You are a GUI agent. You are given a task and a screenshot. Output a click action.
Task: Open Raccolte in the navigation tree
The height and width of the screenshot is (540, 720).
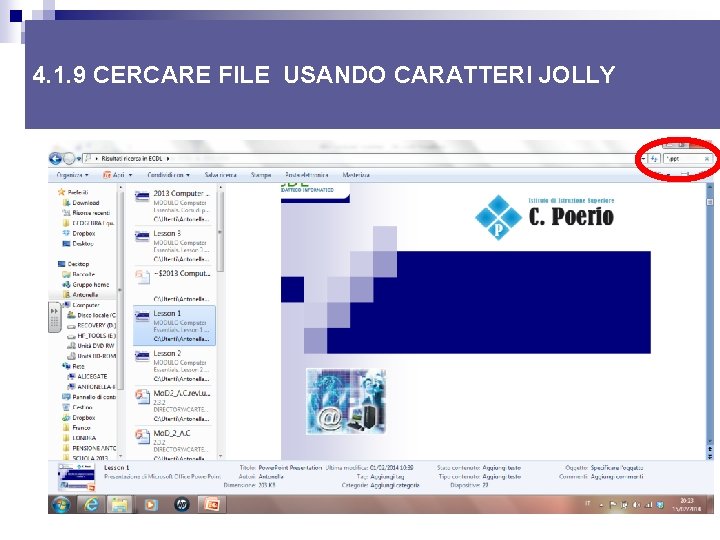(79, 274)
